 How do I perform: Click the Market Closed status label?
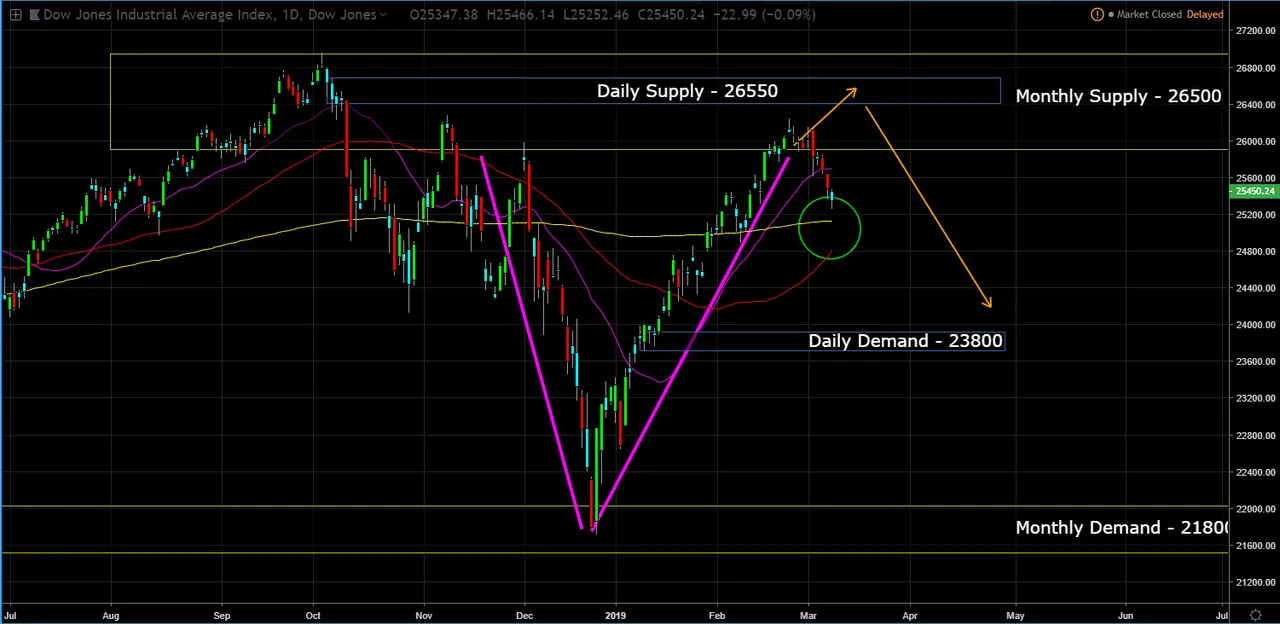tap(1149, 14)
